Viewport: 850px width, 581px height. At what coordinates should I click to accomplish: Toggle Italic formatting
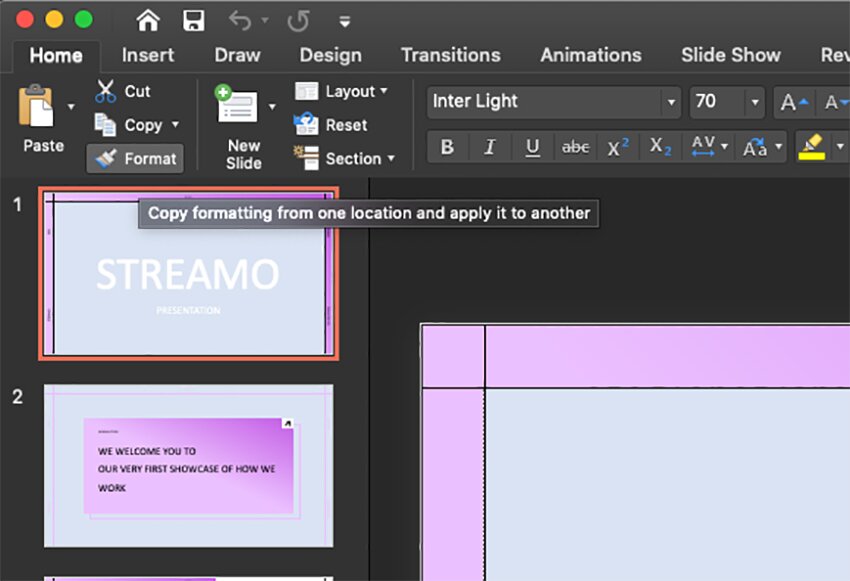point(490,148)
